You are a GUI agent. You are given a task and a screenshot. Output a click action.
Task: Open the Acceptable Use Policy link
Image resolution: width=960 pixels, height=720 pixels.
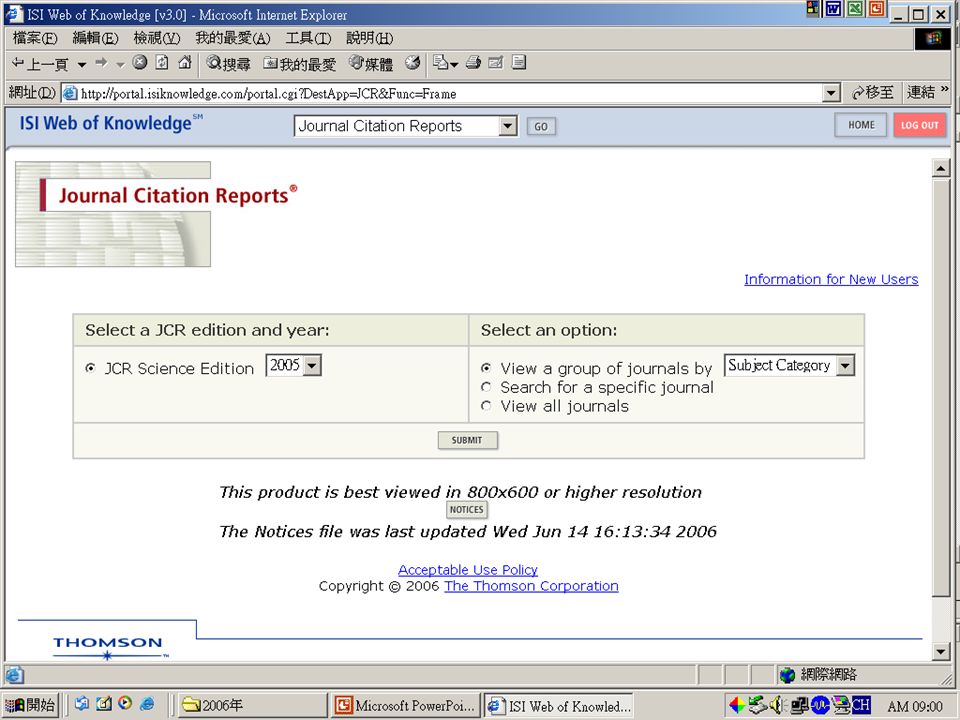tap(468, 570)
